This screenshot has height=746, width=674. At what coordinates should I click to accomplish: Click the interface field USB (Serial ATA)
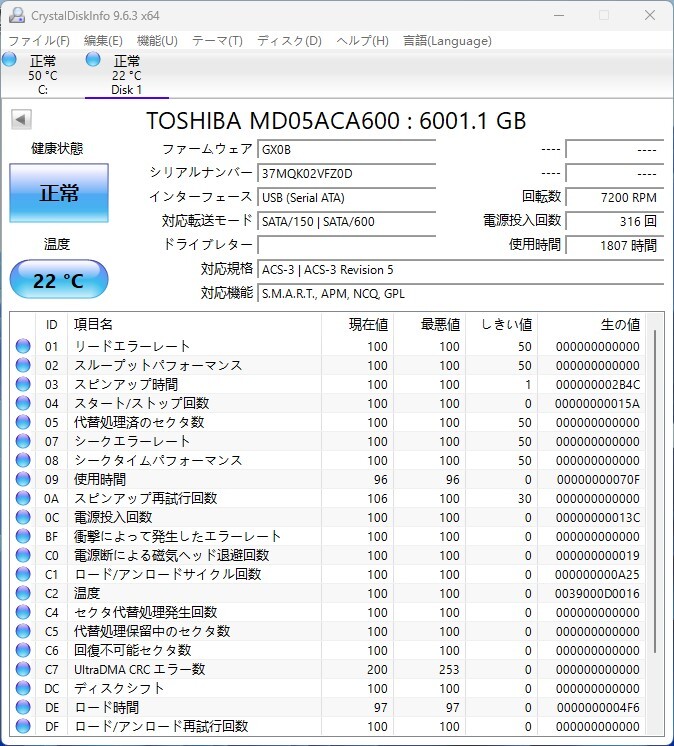pyautogui.click(x=347, y=197)
